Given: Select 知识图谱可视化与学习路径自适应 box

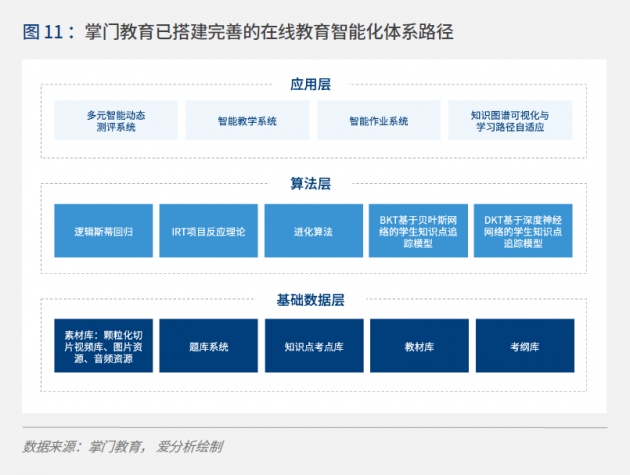Looking at the screenshot, I should 510,120.
